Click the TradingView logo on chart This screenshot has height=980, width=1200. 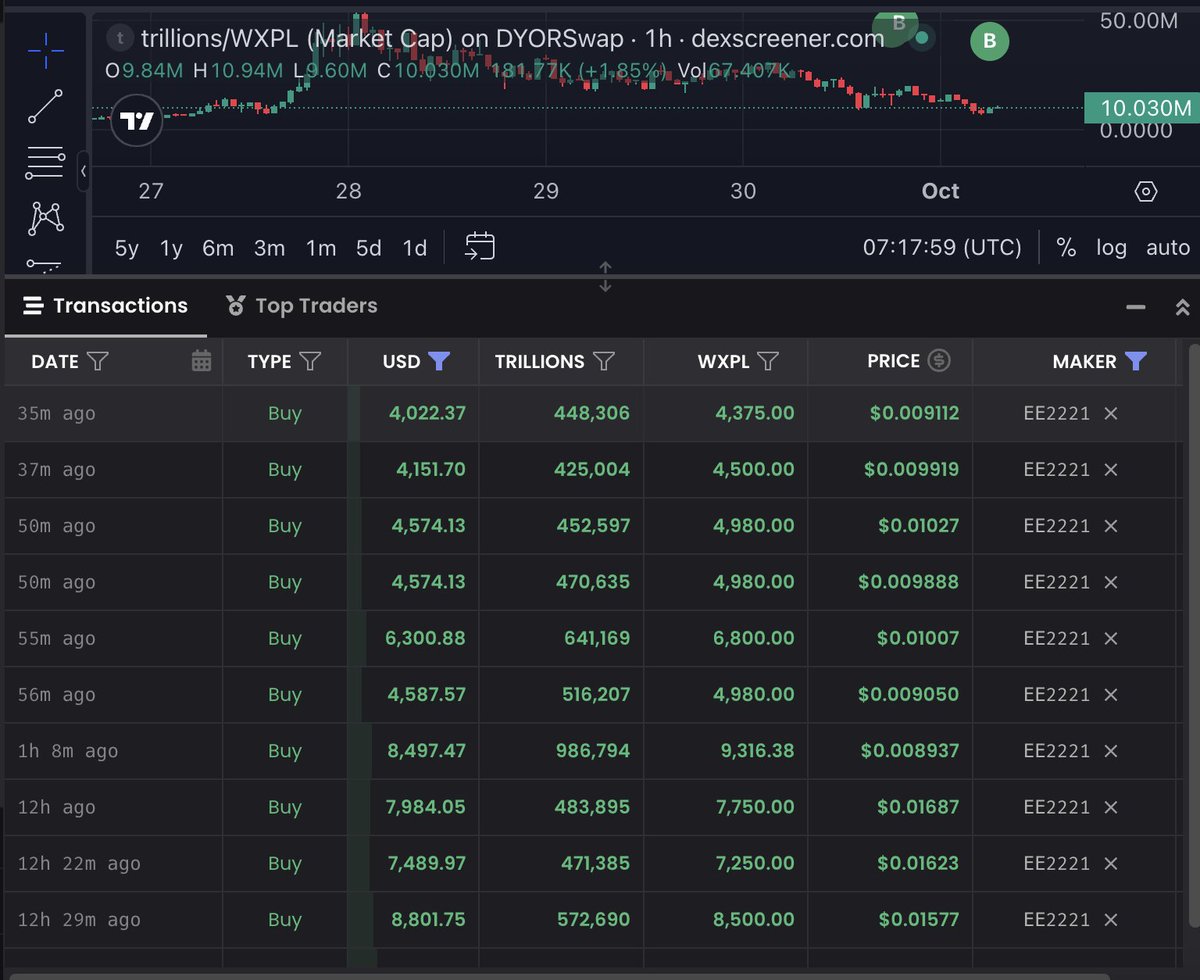[x=136, y=122]
